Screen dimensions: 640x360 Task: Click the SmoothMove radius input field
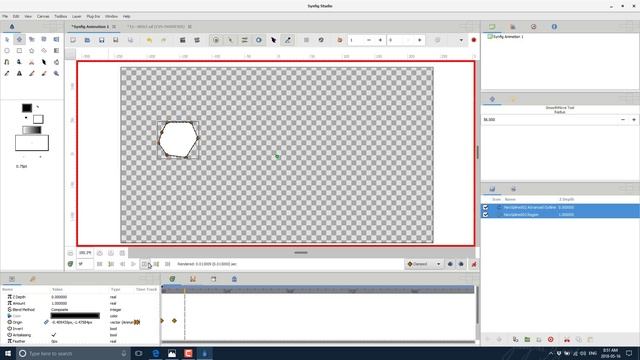(x=549, y=120)
